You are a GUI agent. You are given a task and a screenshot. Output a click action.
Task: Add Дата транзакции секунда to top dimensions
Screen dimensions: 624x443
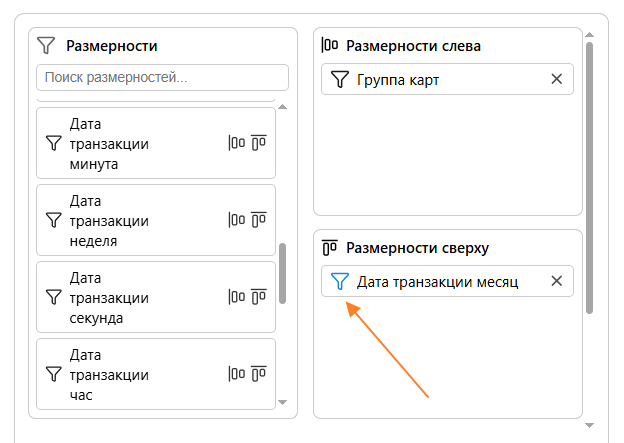click(x=259, y=297)
